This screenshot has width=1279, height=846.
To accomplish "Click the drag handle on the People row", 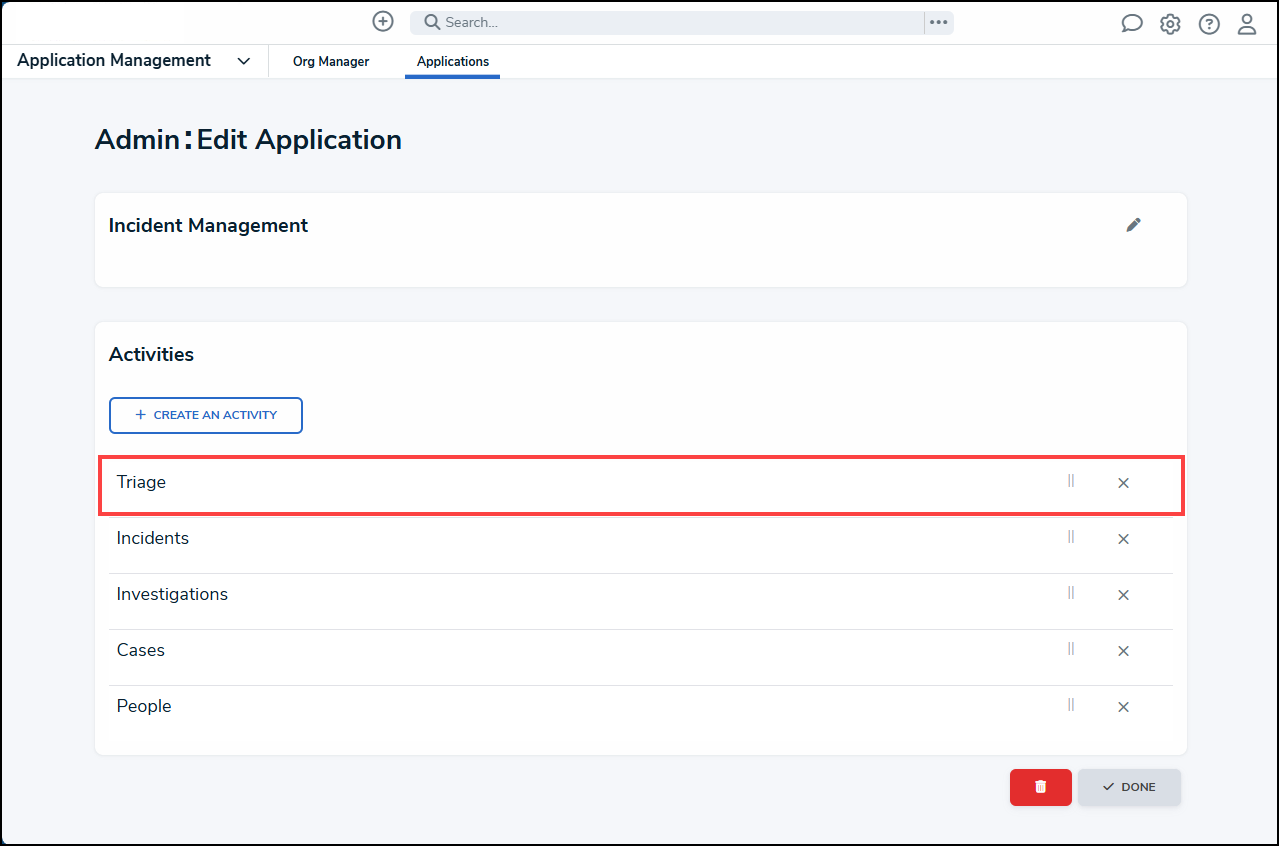I will (x=1071, y=705).
